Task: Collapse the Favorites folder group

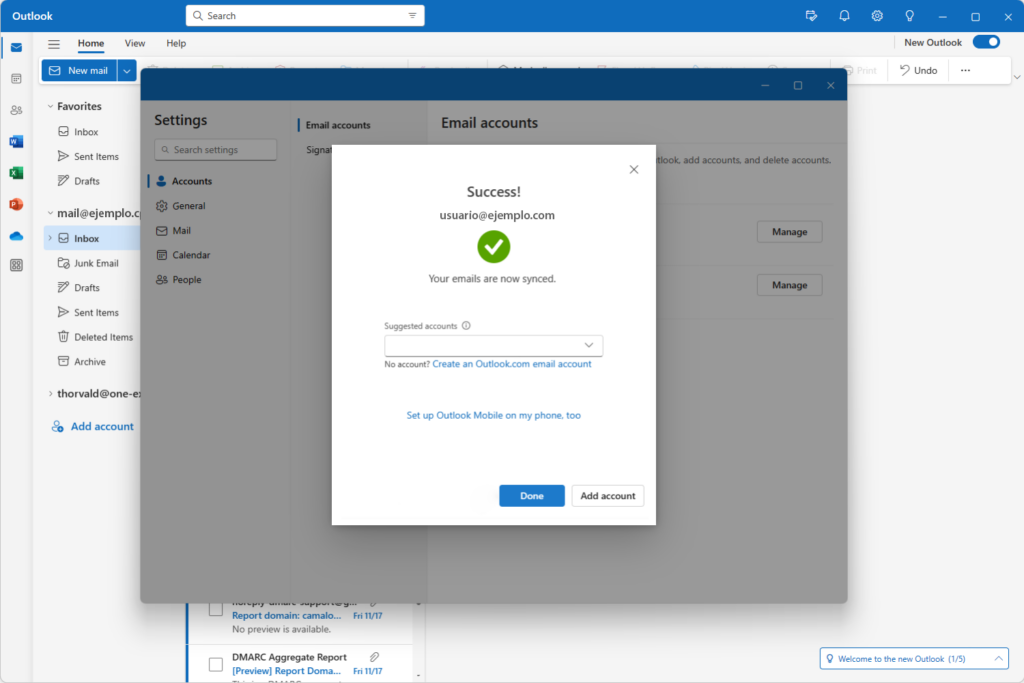Action: click(x=50, y=106)
